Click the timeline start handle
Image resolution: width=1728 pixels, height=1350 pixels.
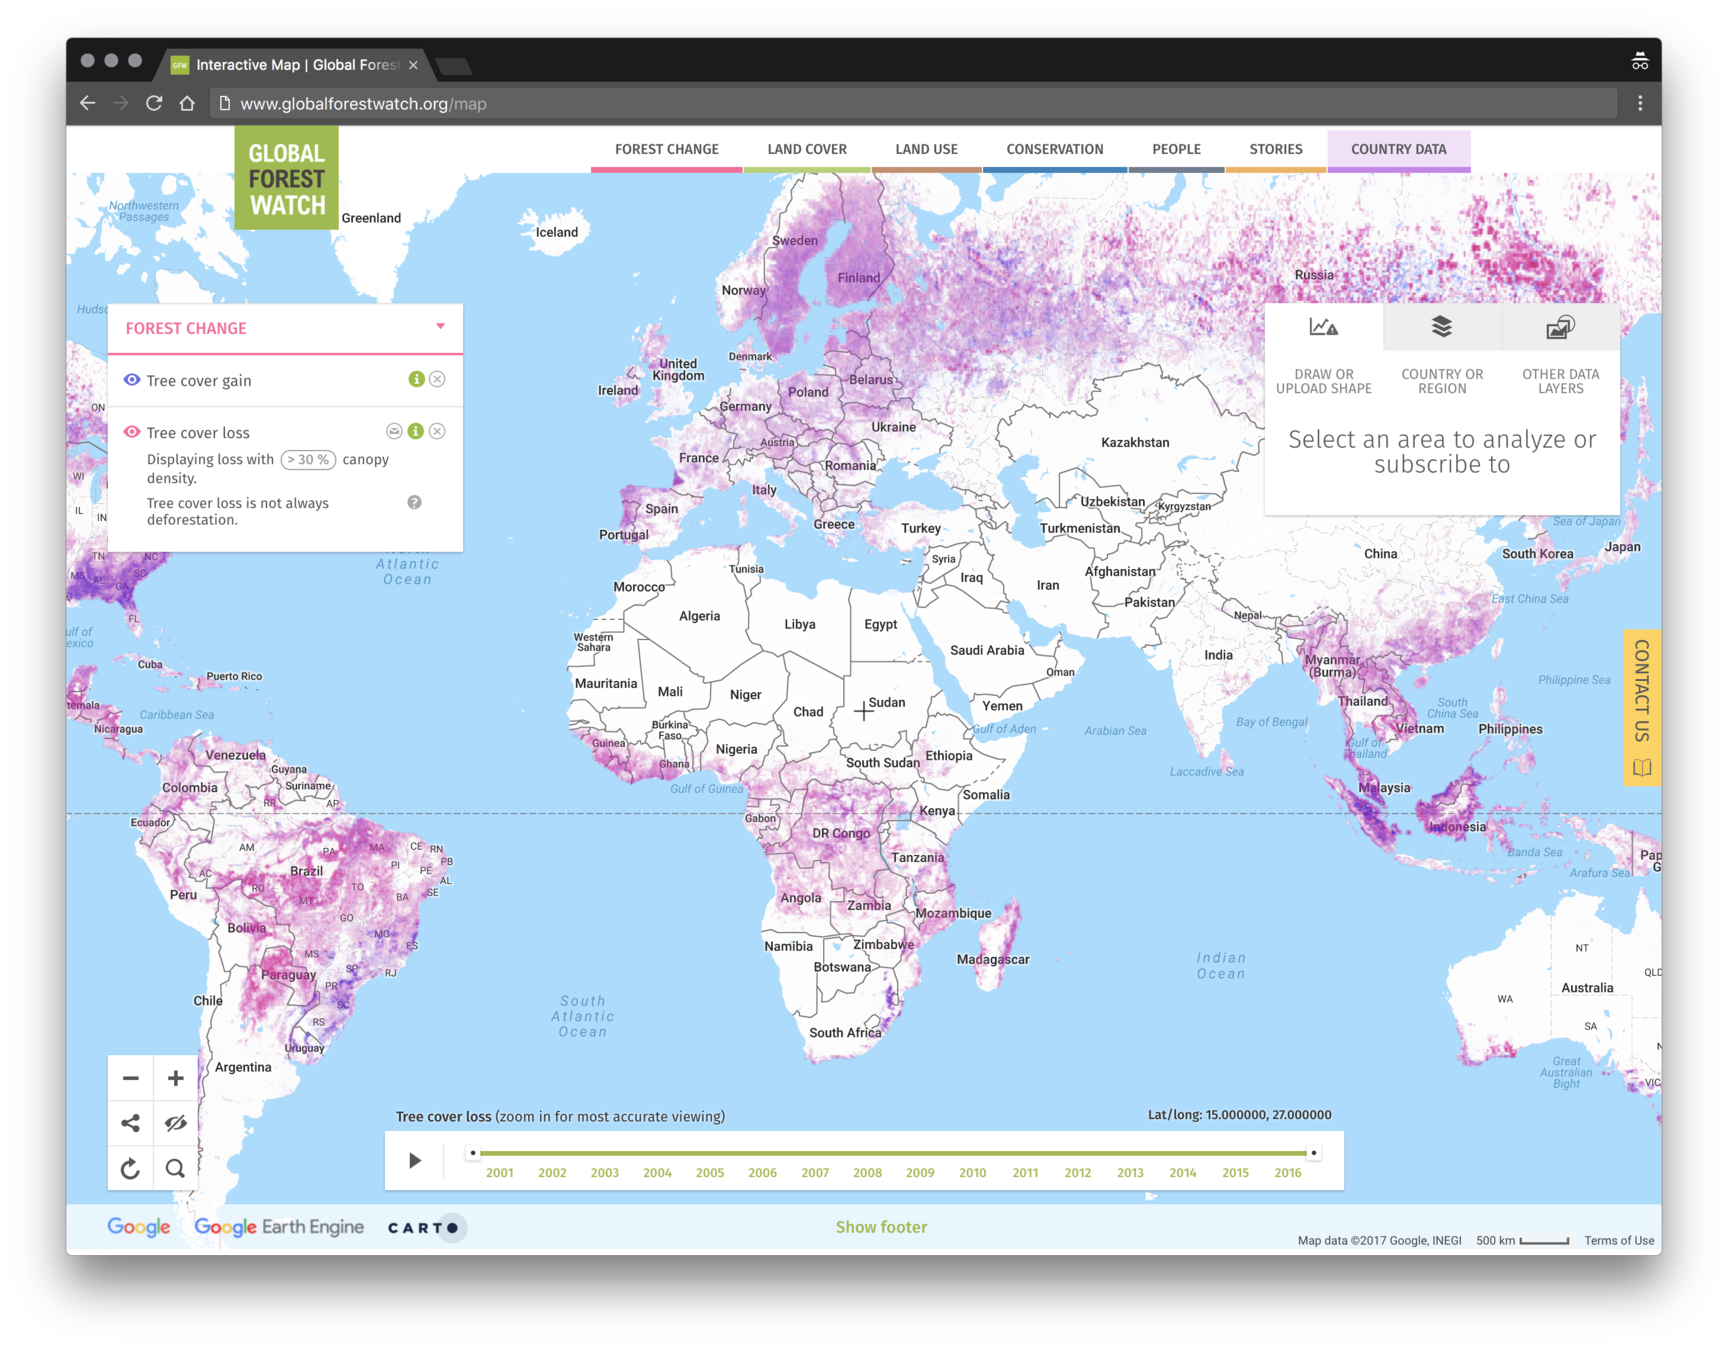point(473,1153)
